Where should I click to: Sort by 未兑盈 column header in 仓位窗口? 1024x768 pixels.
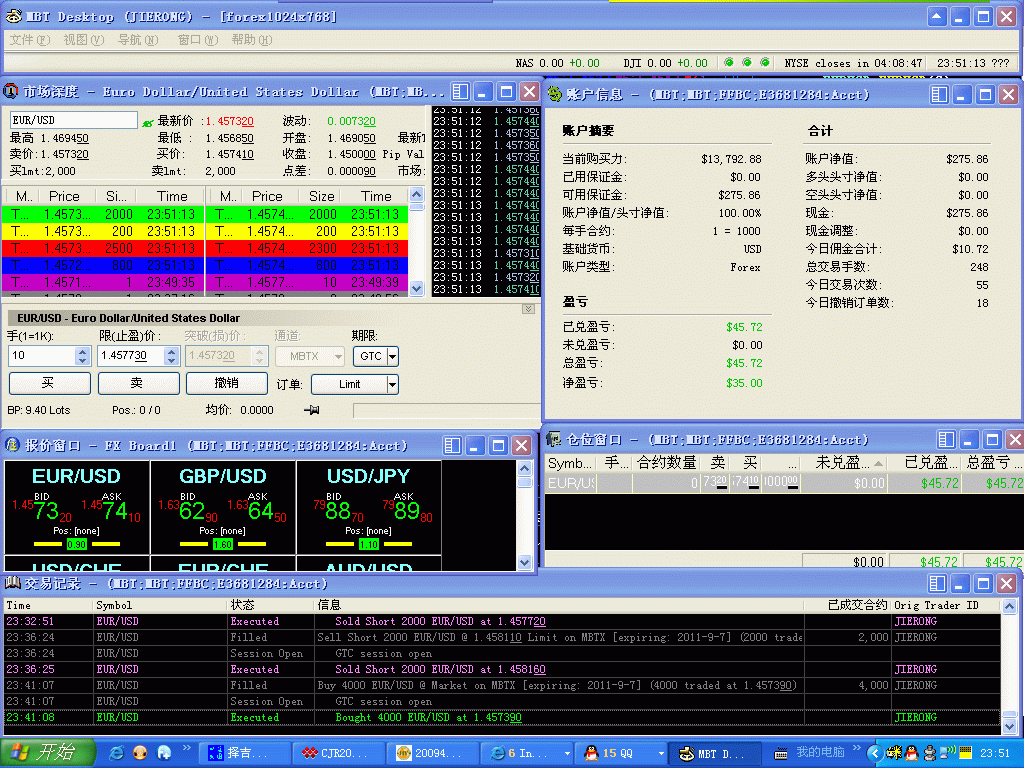843,463
